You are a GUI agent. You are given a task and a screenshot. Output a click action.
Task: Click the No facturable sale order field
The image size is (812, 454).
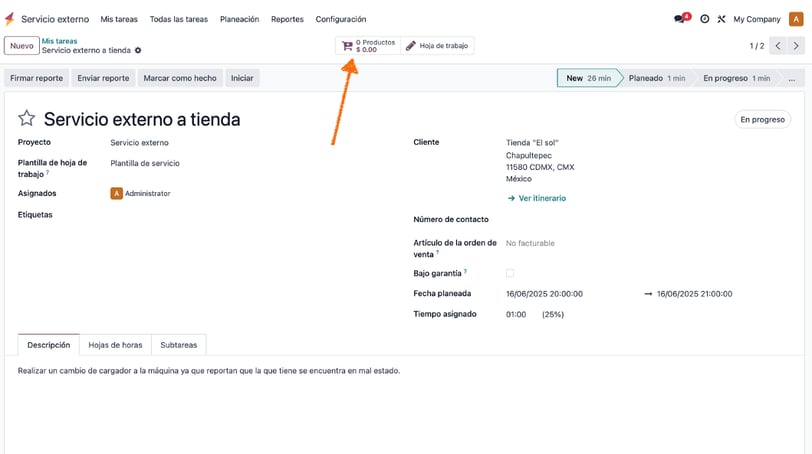point(530,243)
